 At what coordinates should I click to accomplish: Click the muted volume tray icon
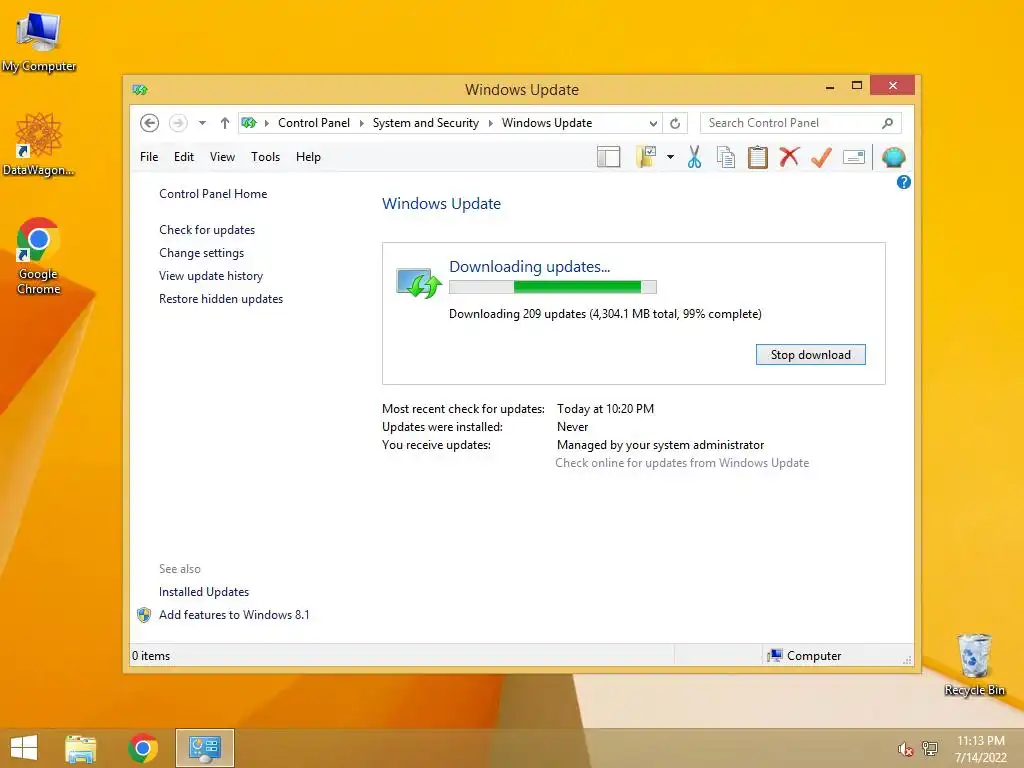tap(906, 749)
